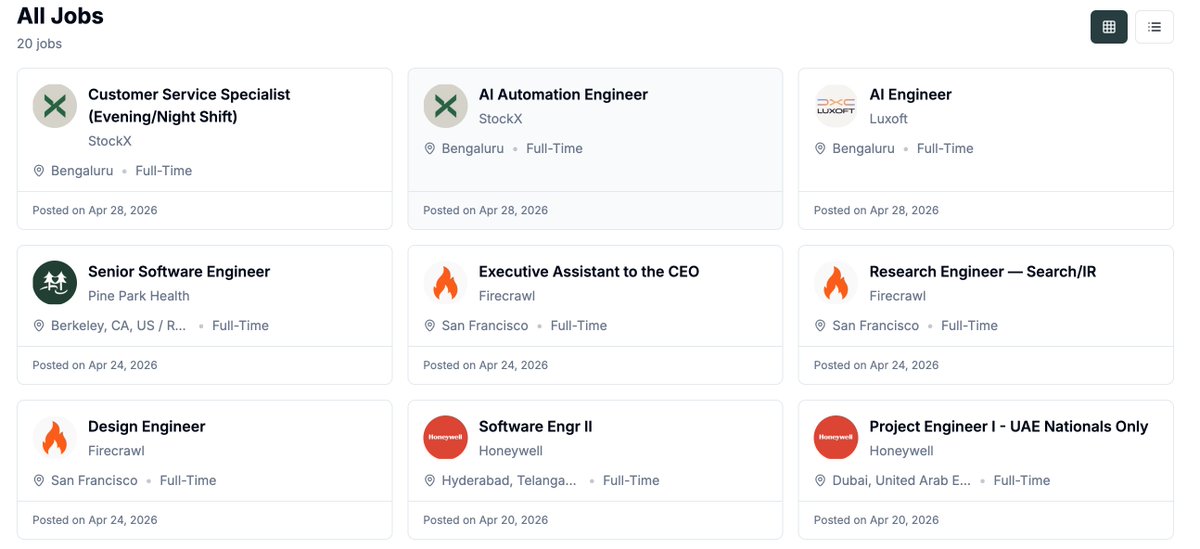Image resolution: width=1200 pixels, height=549 pixels.
Task: Click Firecrawl flame logo on Design Engineer card
Action: click(55, 438)
